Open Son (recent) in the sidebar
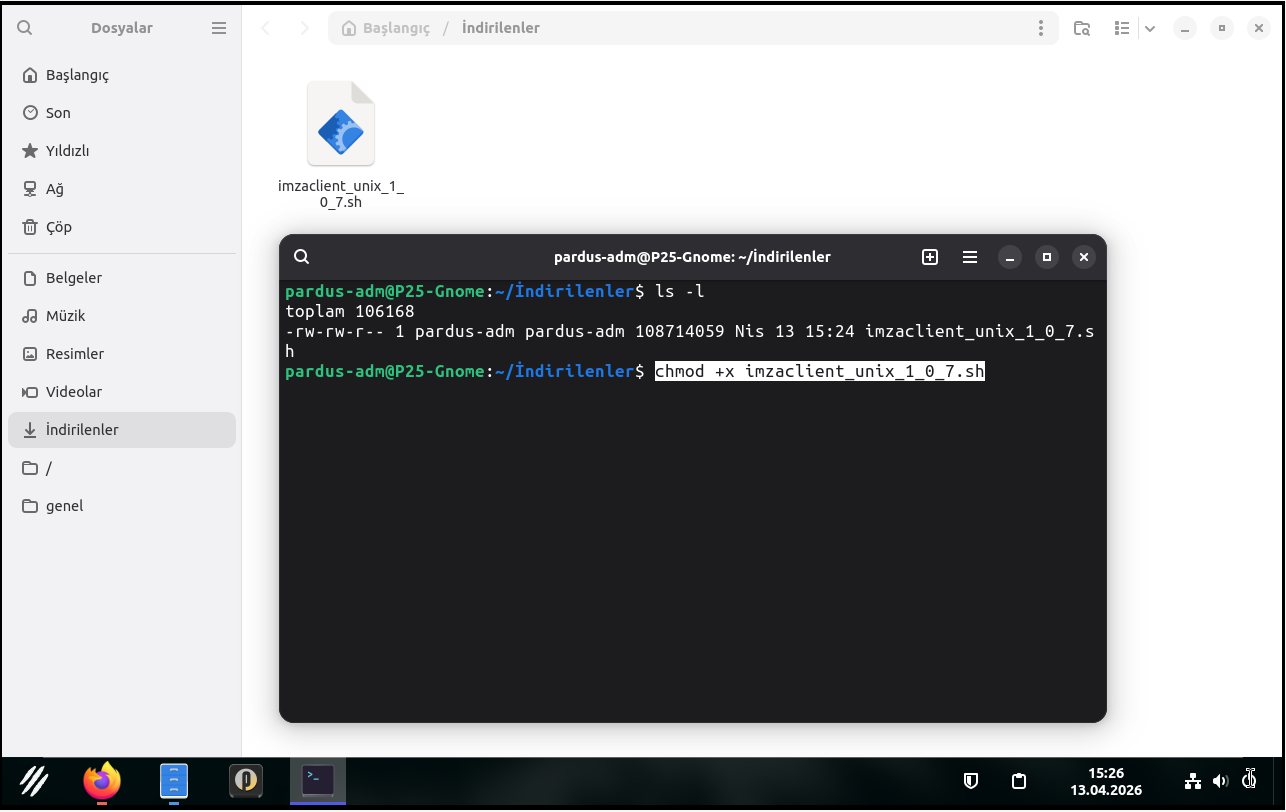Image resolution: width=1286 pixels, height=812 pixels. coord(122,113)
